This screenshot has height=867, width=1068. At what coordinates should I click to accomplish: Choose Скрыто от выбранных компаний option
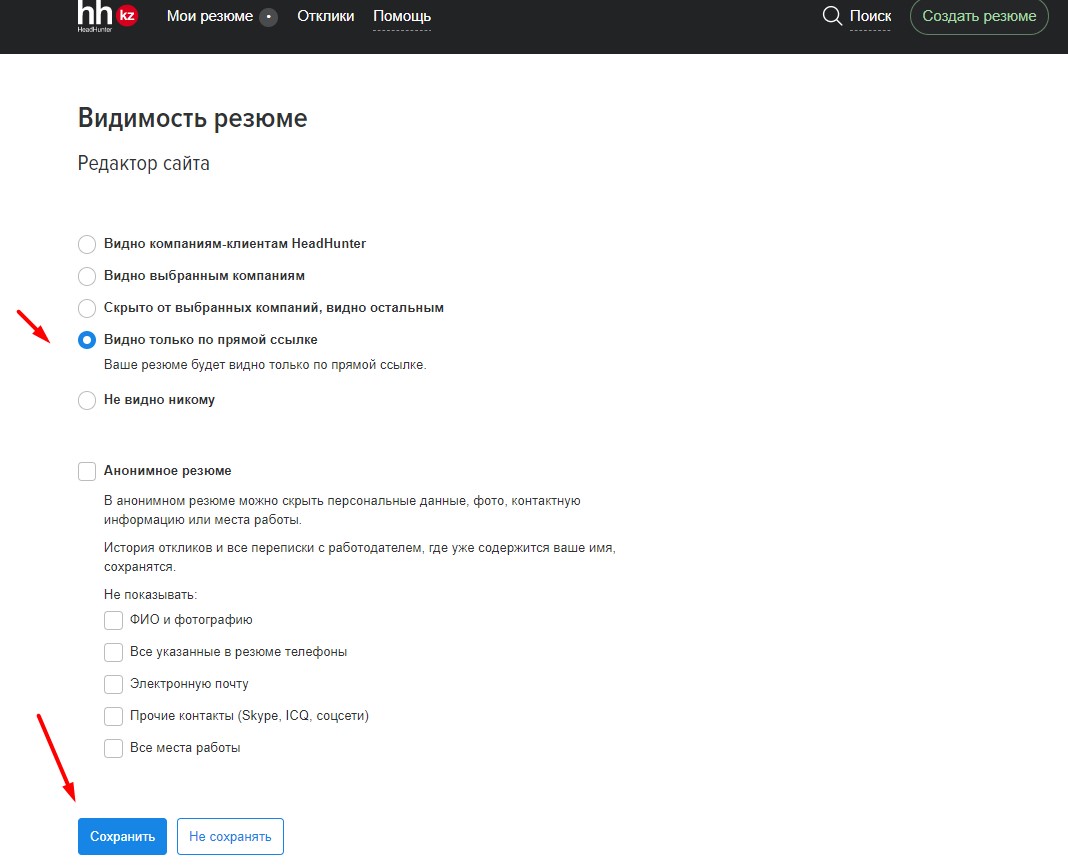[x=87, y=308]
